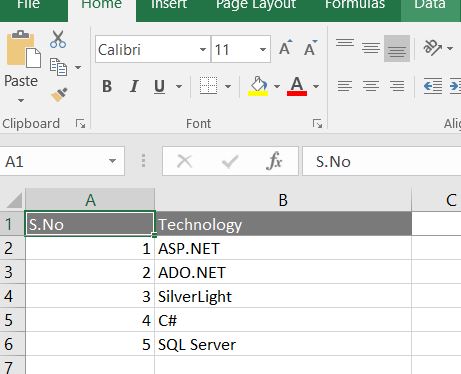Toggle Italic formatting
This screenshot has width=461, height=374.
click(134, 86)
